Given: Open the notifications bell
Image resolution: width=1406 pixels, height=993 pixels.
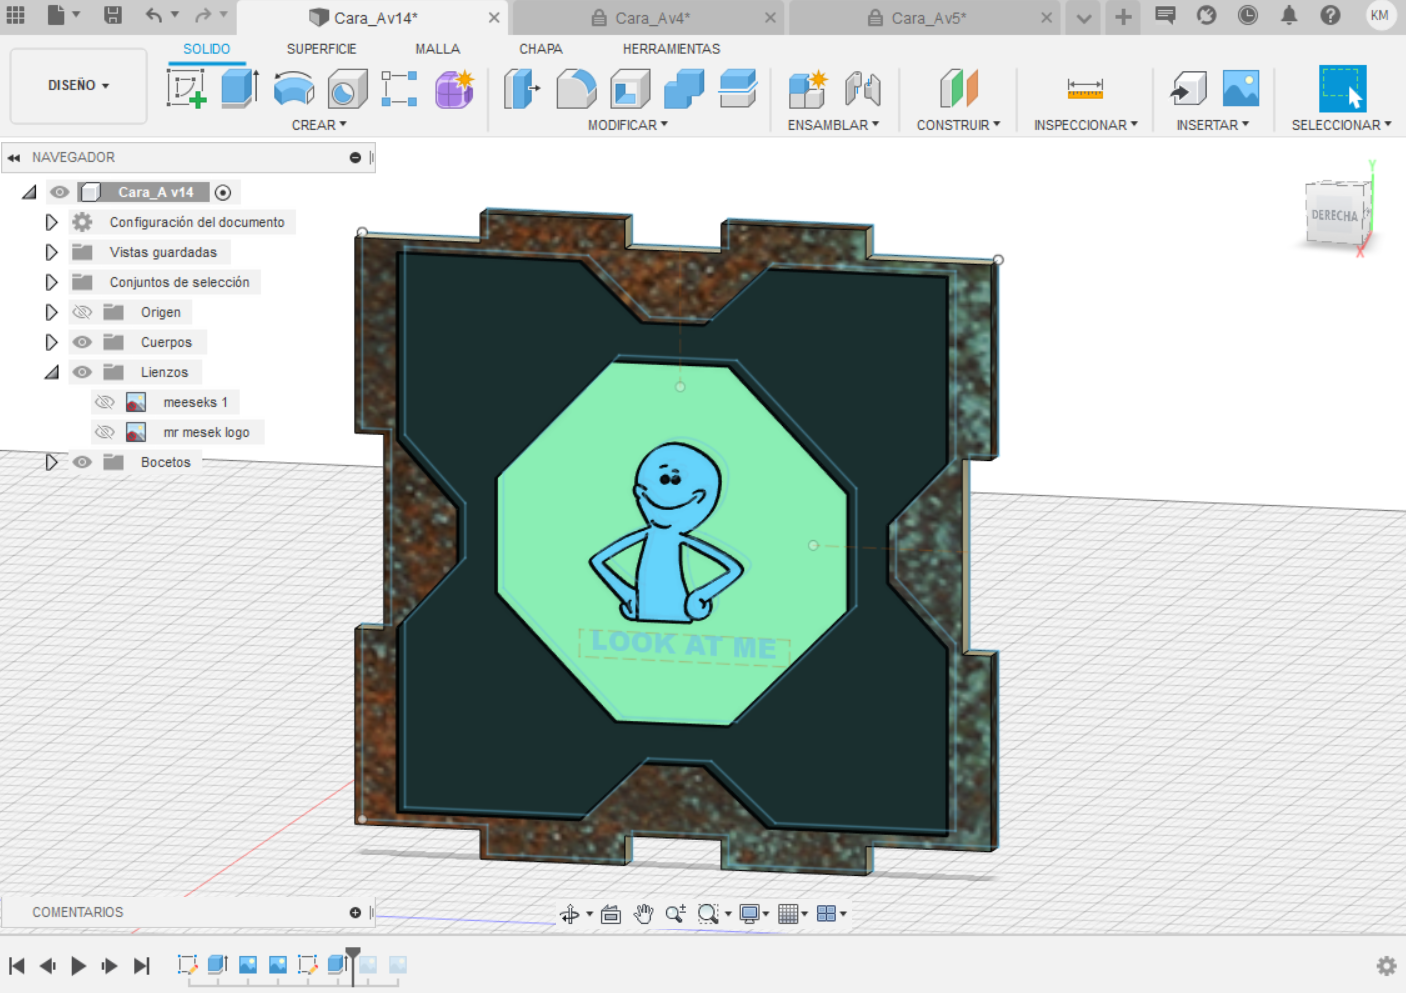Looking at the screenshot, I should point(1289,15).
